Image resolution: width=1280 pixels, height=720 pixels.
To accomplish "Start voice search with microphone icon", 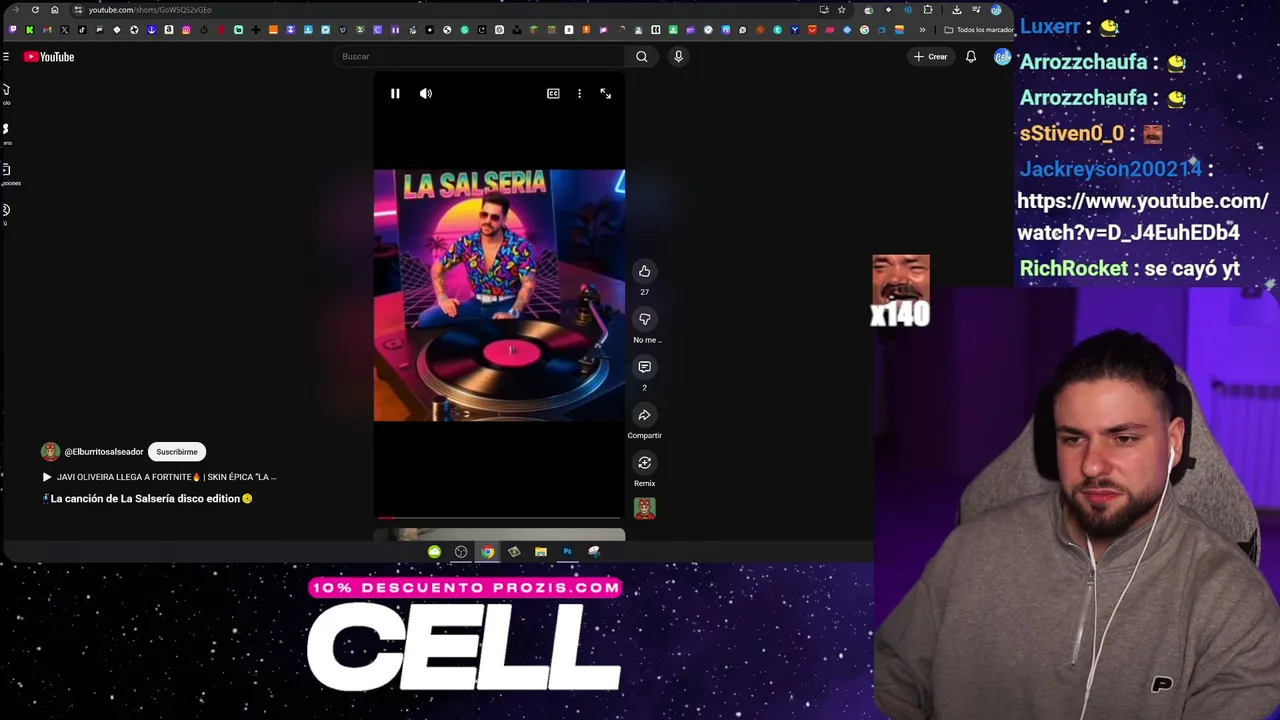I will coord(678,57).
